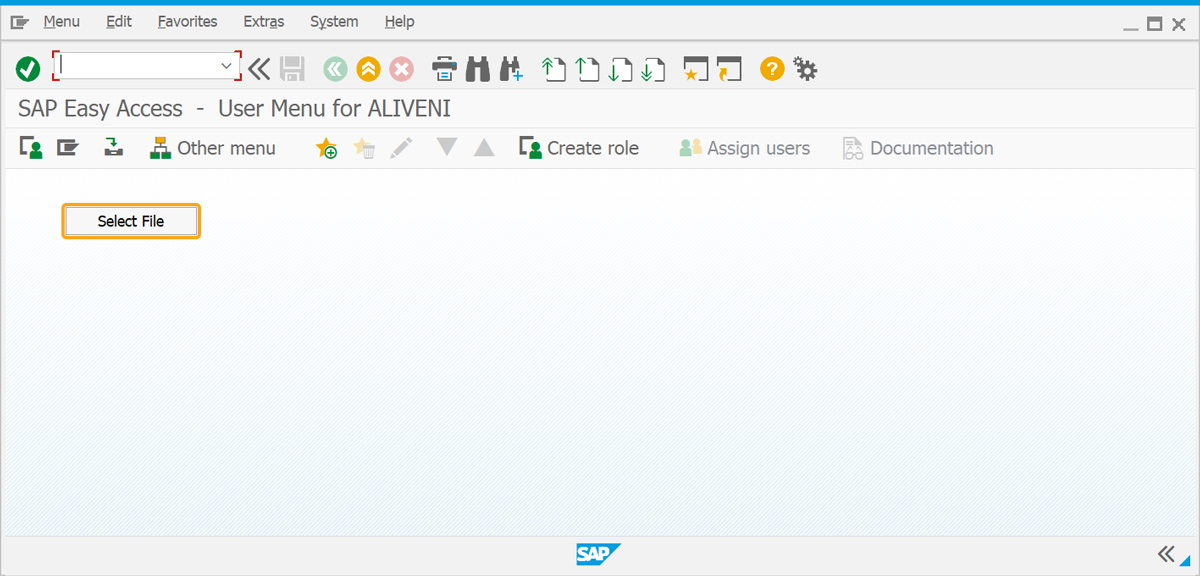Click the green Back arrow icon
The width and height of the screenshot is (1200, 576).
pos(335,68)
